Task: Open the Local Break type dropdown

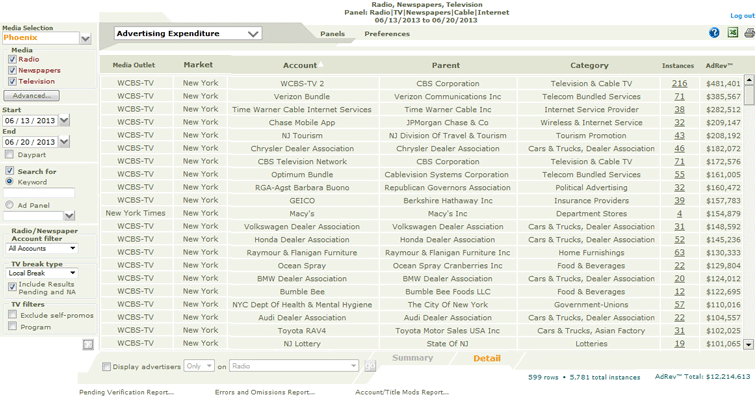Action: point(42,273)
